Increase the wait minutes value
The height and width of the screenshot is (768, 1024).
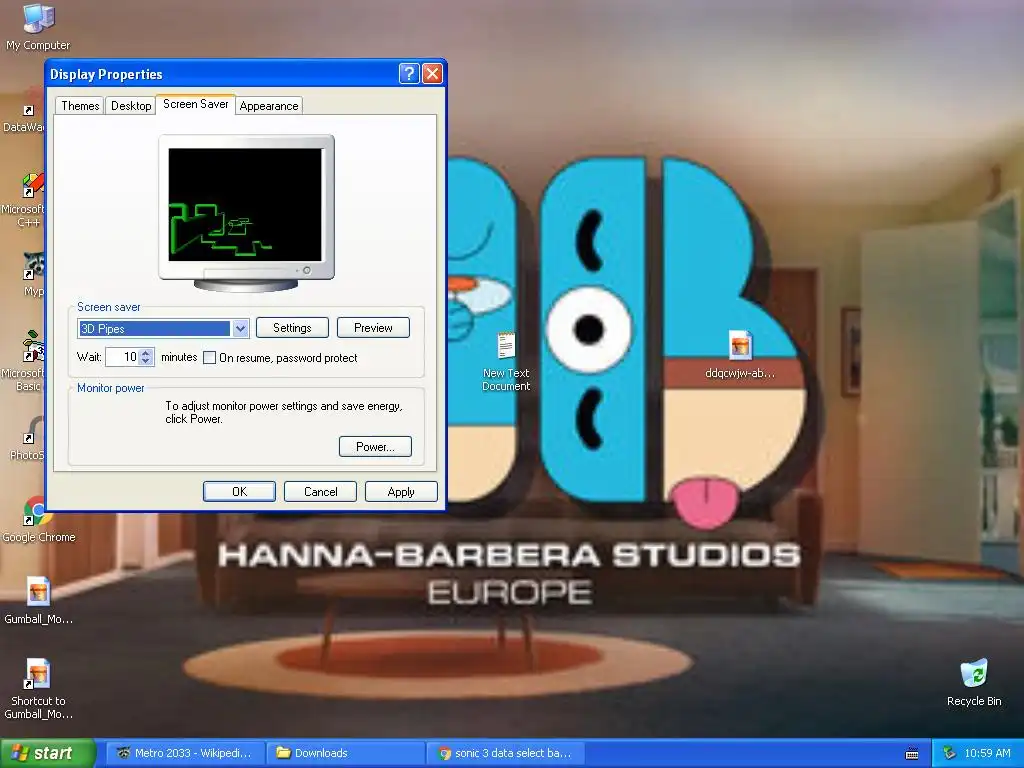coord(146,353)
